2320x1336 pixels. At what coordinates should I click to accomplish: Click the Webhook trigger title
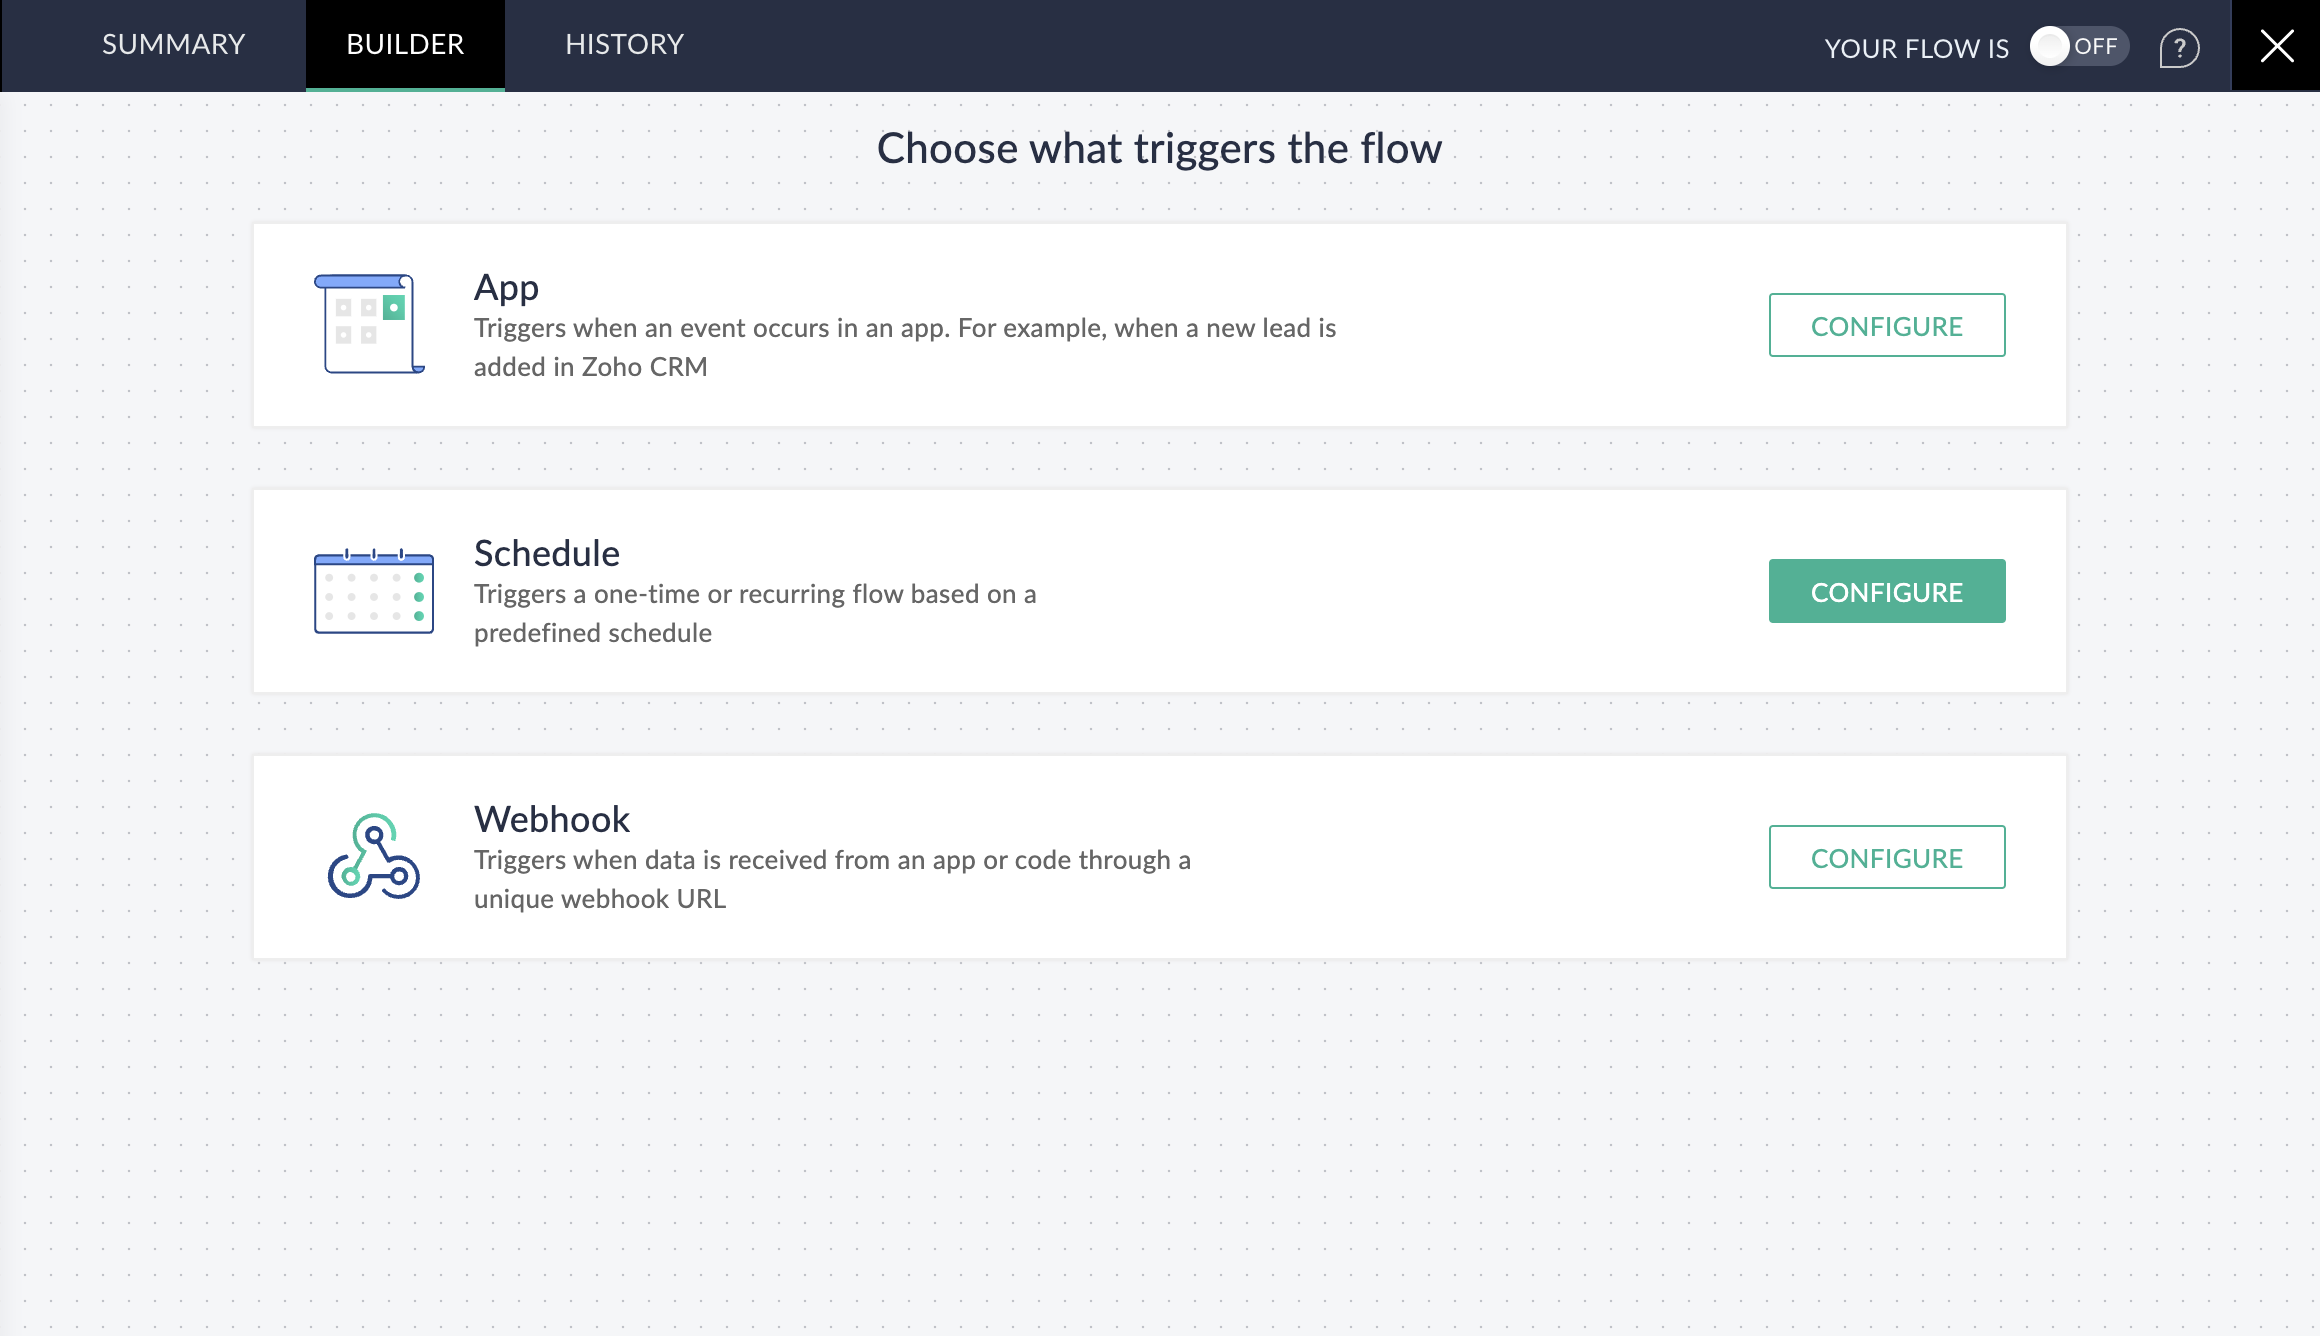coord(551,819)
